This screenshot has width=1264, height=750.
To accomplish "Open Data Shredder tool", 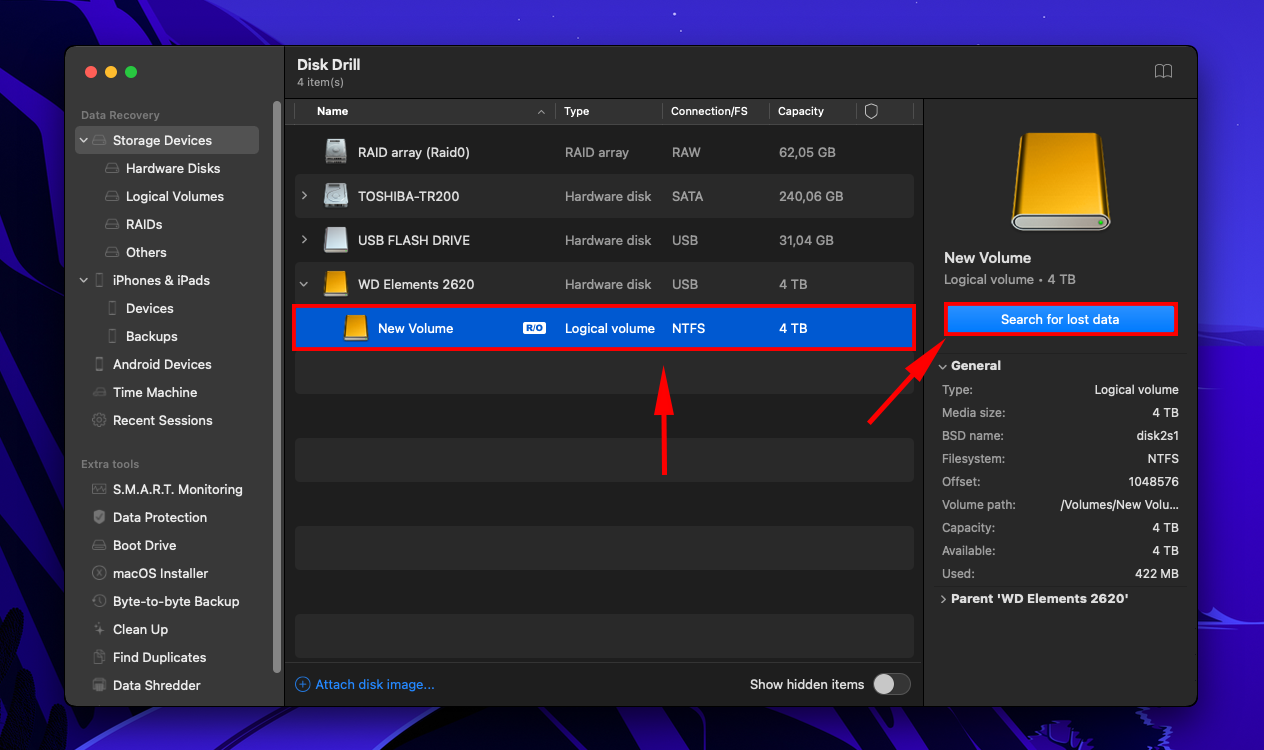I will tap(157, 685).
